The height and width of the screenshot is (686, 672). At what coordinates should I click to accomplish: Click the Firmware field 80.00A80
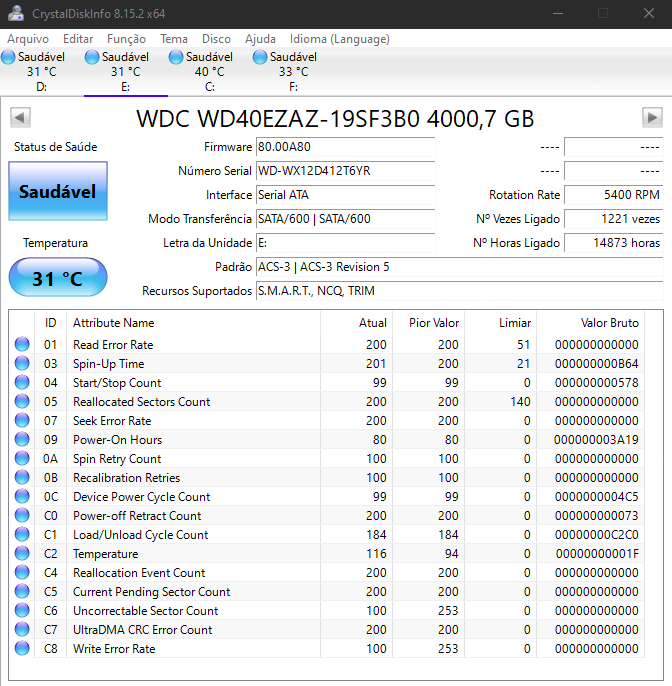click(x=345, y=147)
